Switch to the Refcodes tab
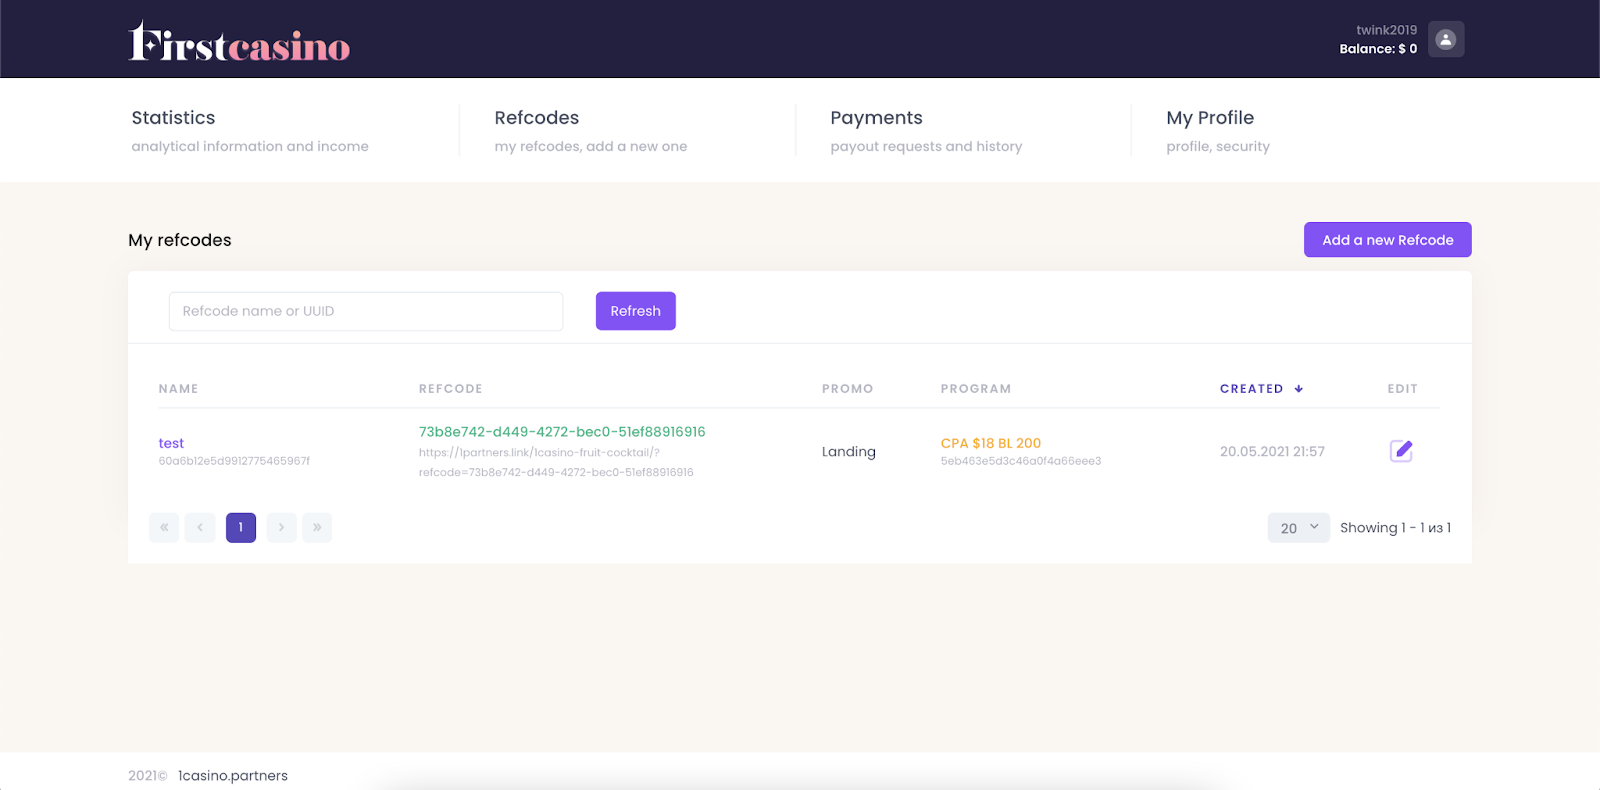 [x=536, y=118]
